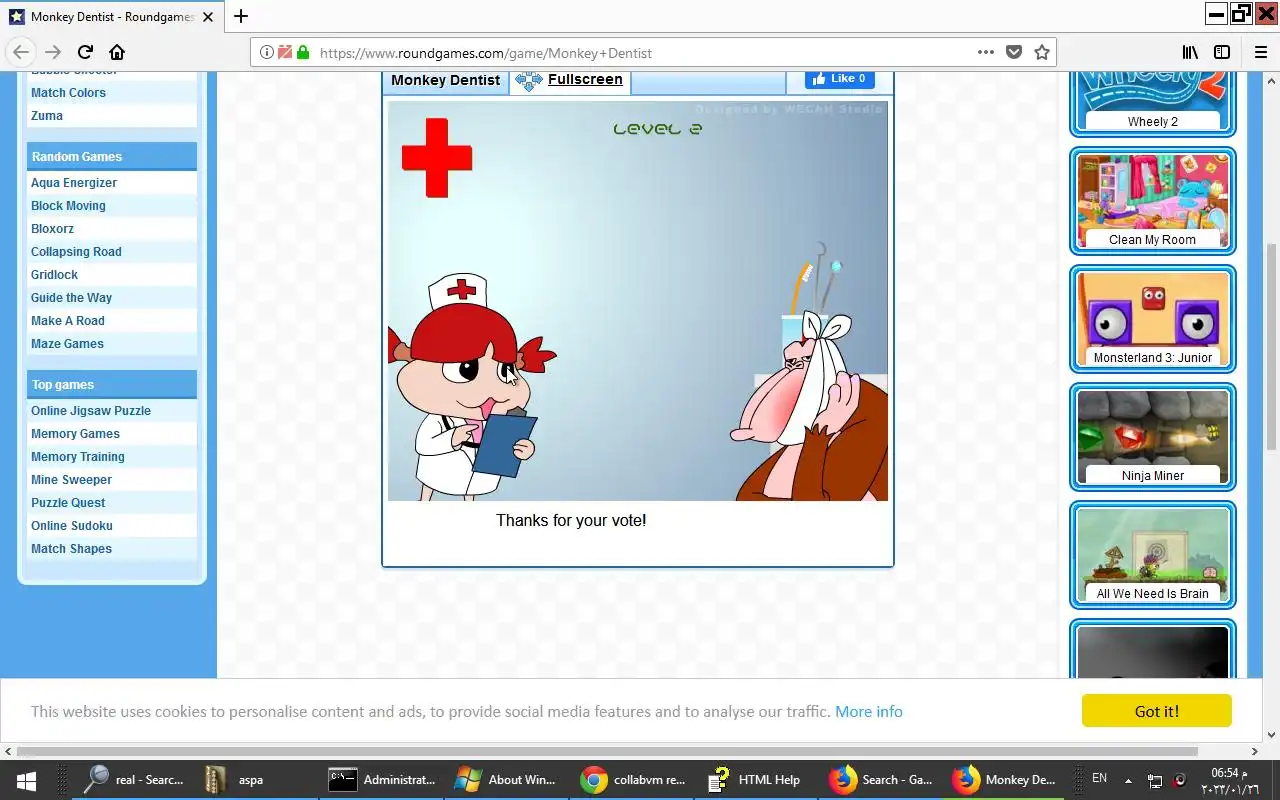This screenshot has width=1280, height=800.
Task: Switch to Administrator command prompt taskbar item
Action: click(382, 780)
